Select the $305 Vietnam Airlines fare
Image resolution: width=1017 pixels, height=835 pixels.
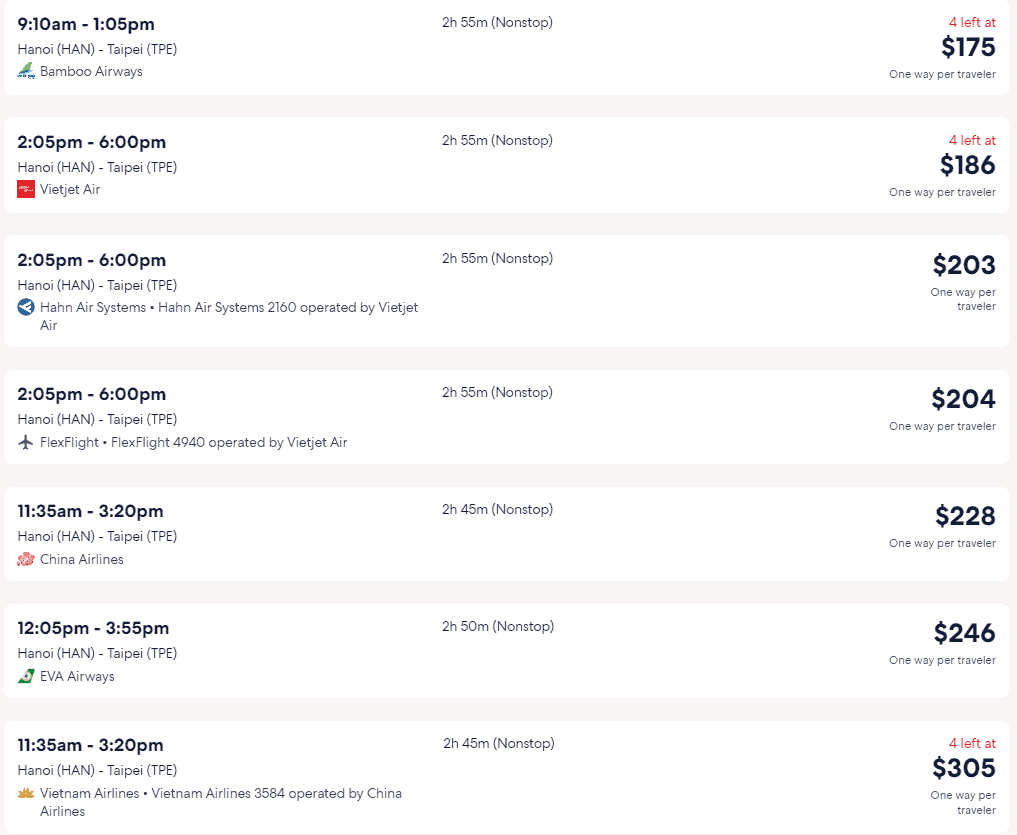[x=964, y=768]
